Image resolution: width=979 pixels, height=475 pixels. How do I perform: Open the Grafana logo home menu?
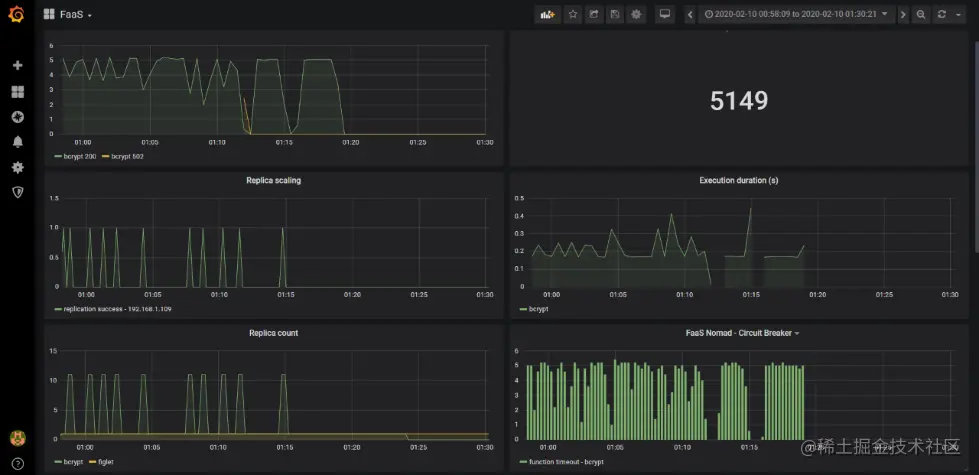[x=17, y=15]
